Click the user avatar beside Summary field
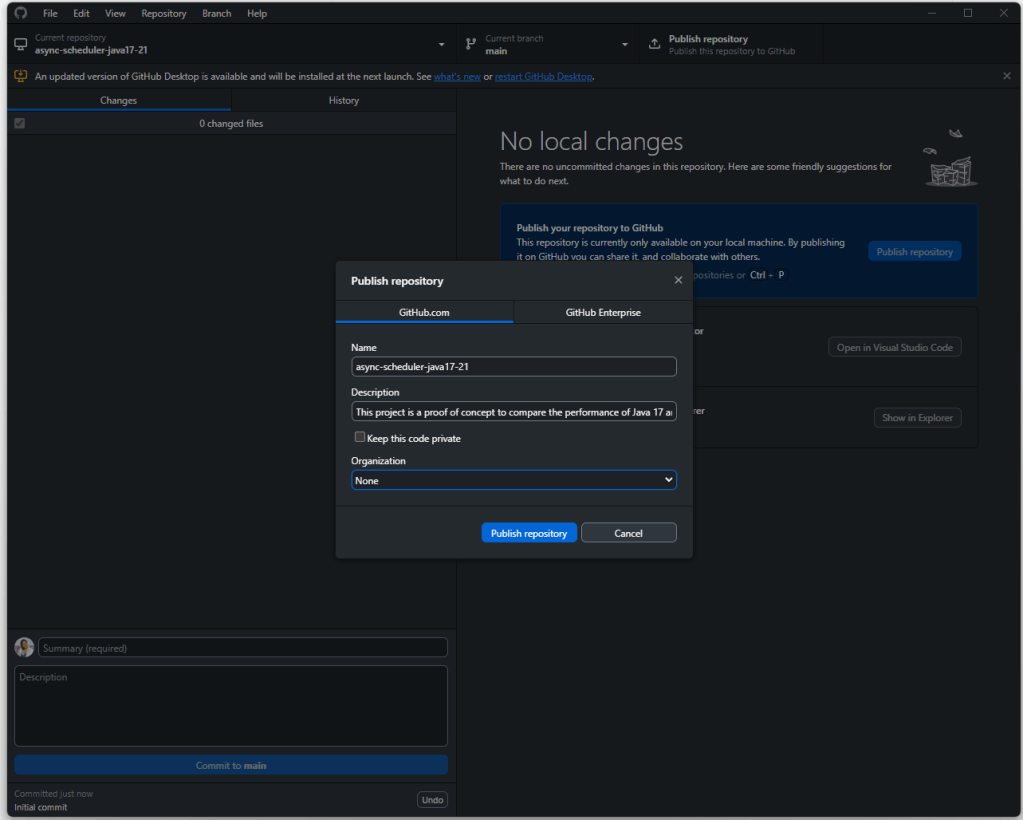Viewport: 1023px width, 820px height. pos(24,648)
